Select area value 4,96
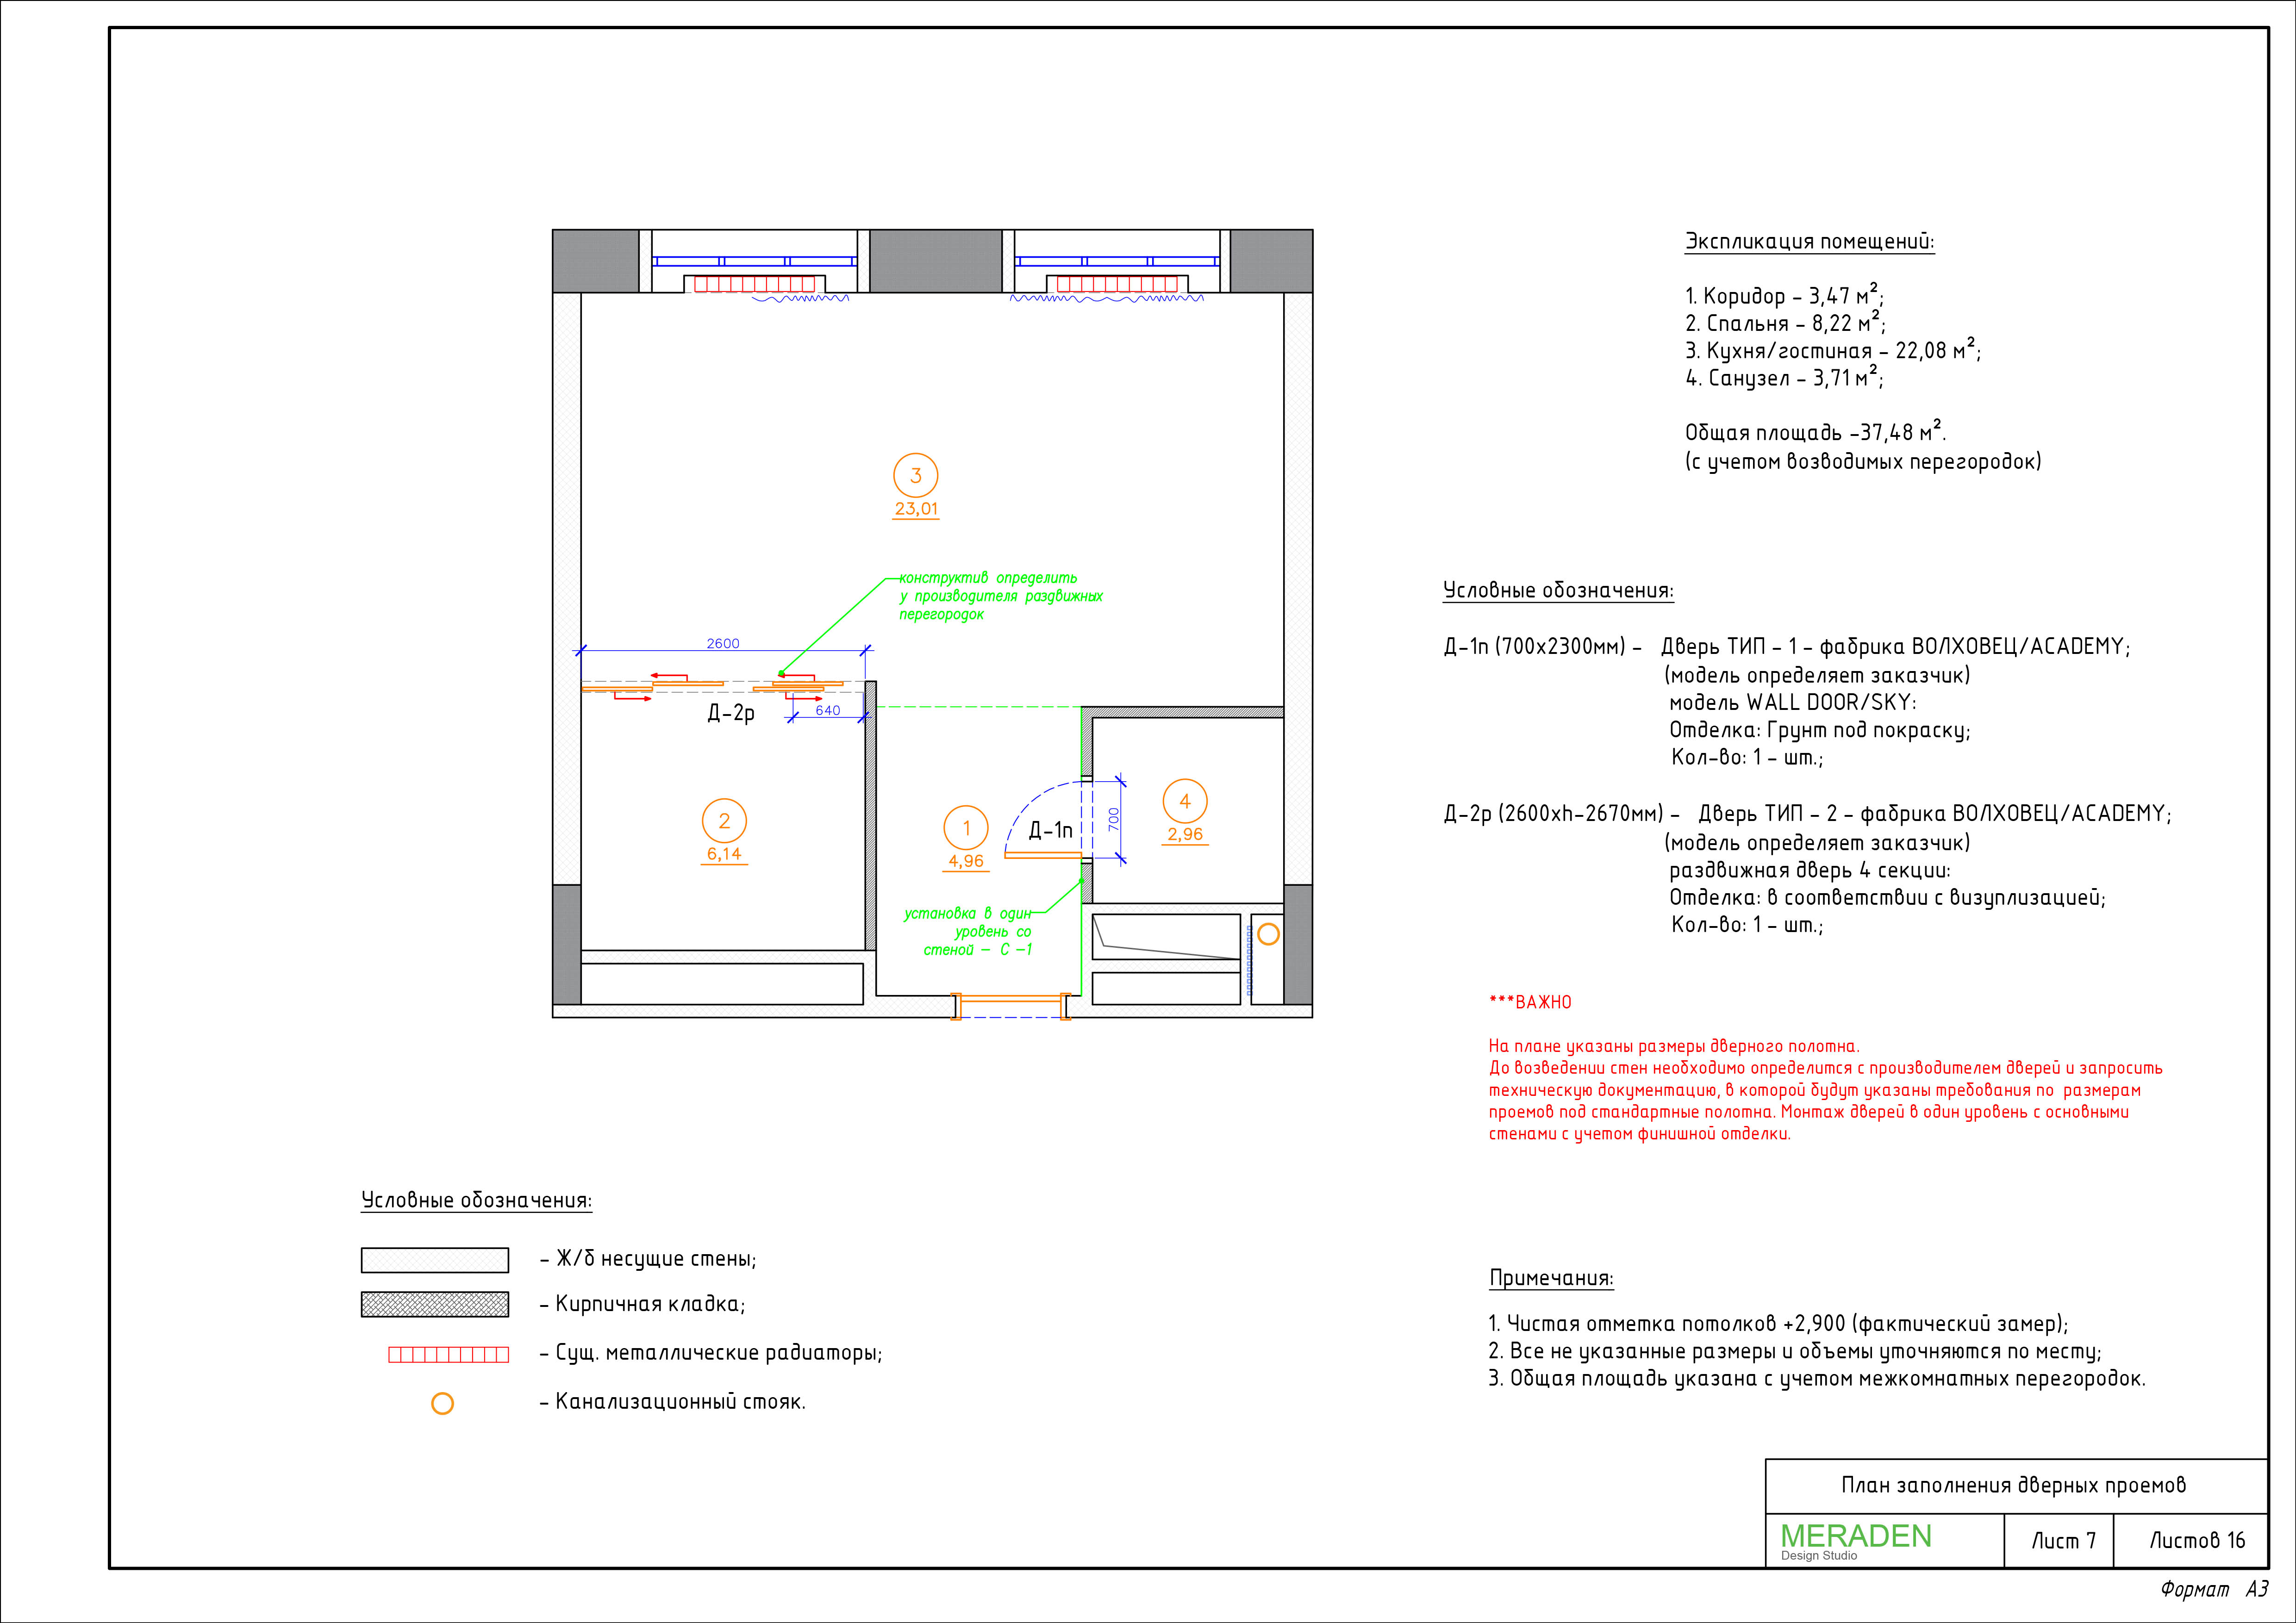2296x1623 pixels. [x=966, y=861]
